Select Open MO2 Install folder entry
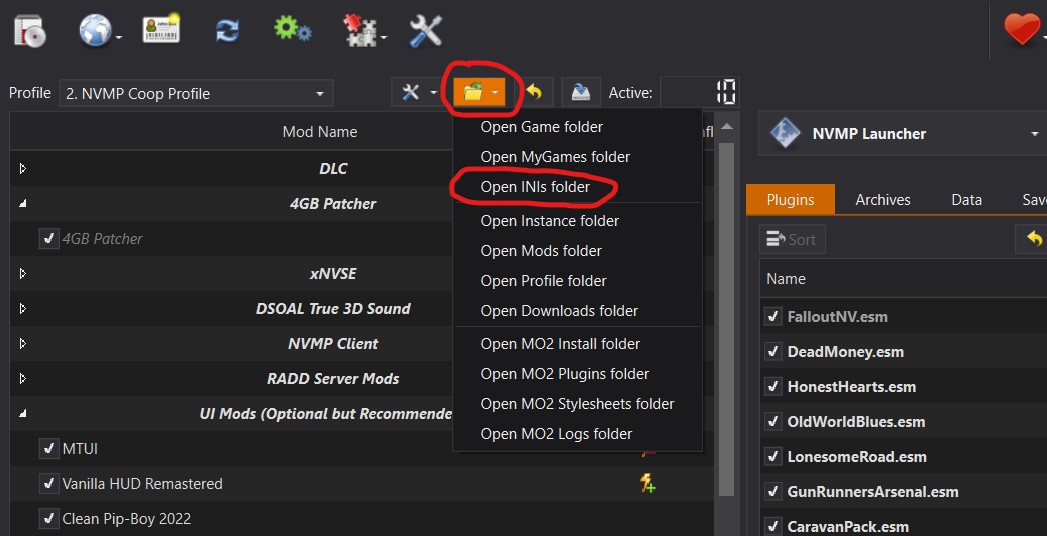 coord(560,344)
